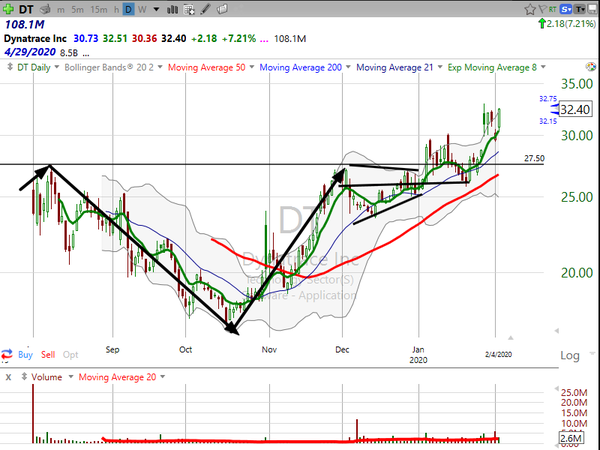Image resolution: width=600 pixels, height=450 pixels.
Task: Click the printer icon next to DT
Action: [45, 9]
